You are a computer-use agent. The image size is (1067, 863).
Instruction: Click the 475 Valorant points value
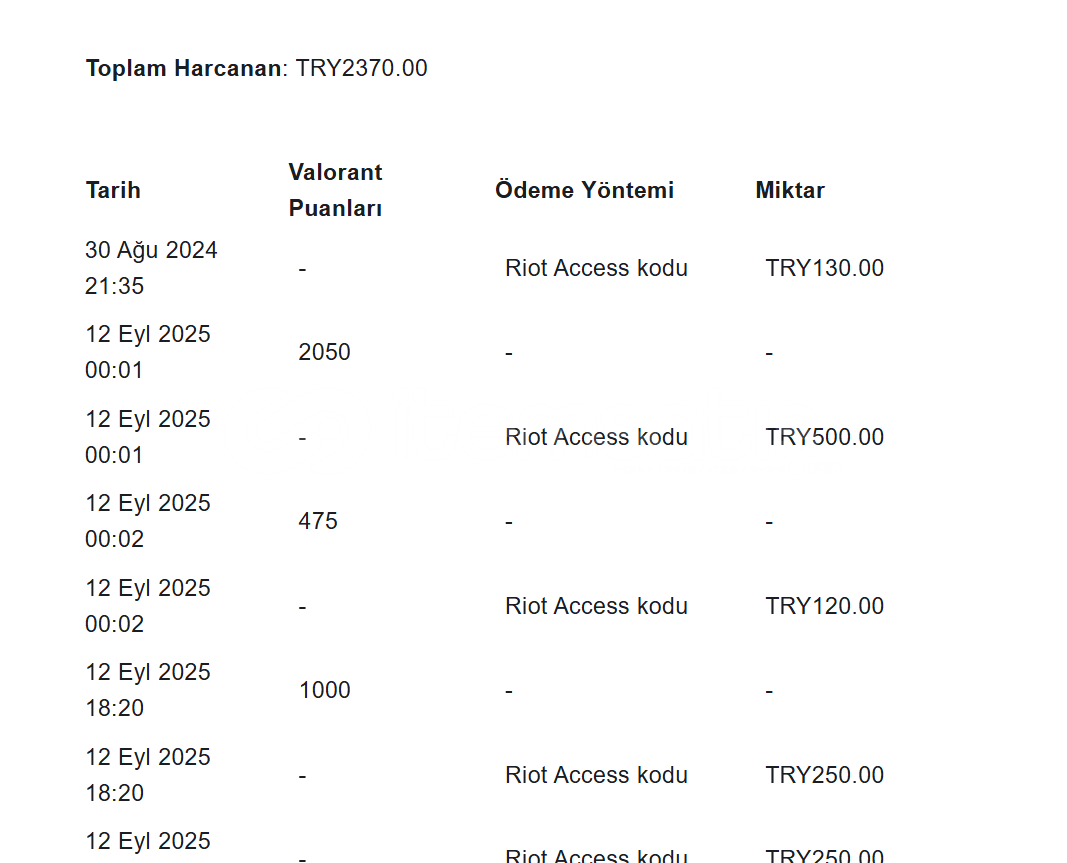click(318, 521)
